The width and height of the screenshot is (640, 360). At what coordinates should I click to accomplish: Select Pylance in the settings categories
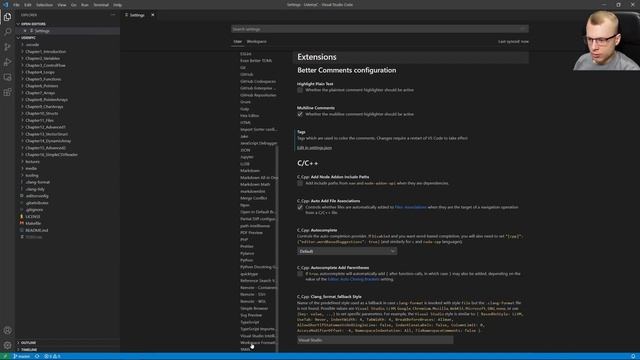click(247, 253)
